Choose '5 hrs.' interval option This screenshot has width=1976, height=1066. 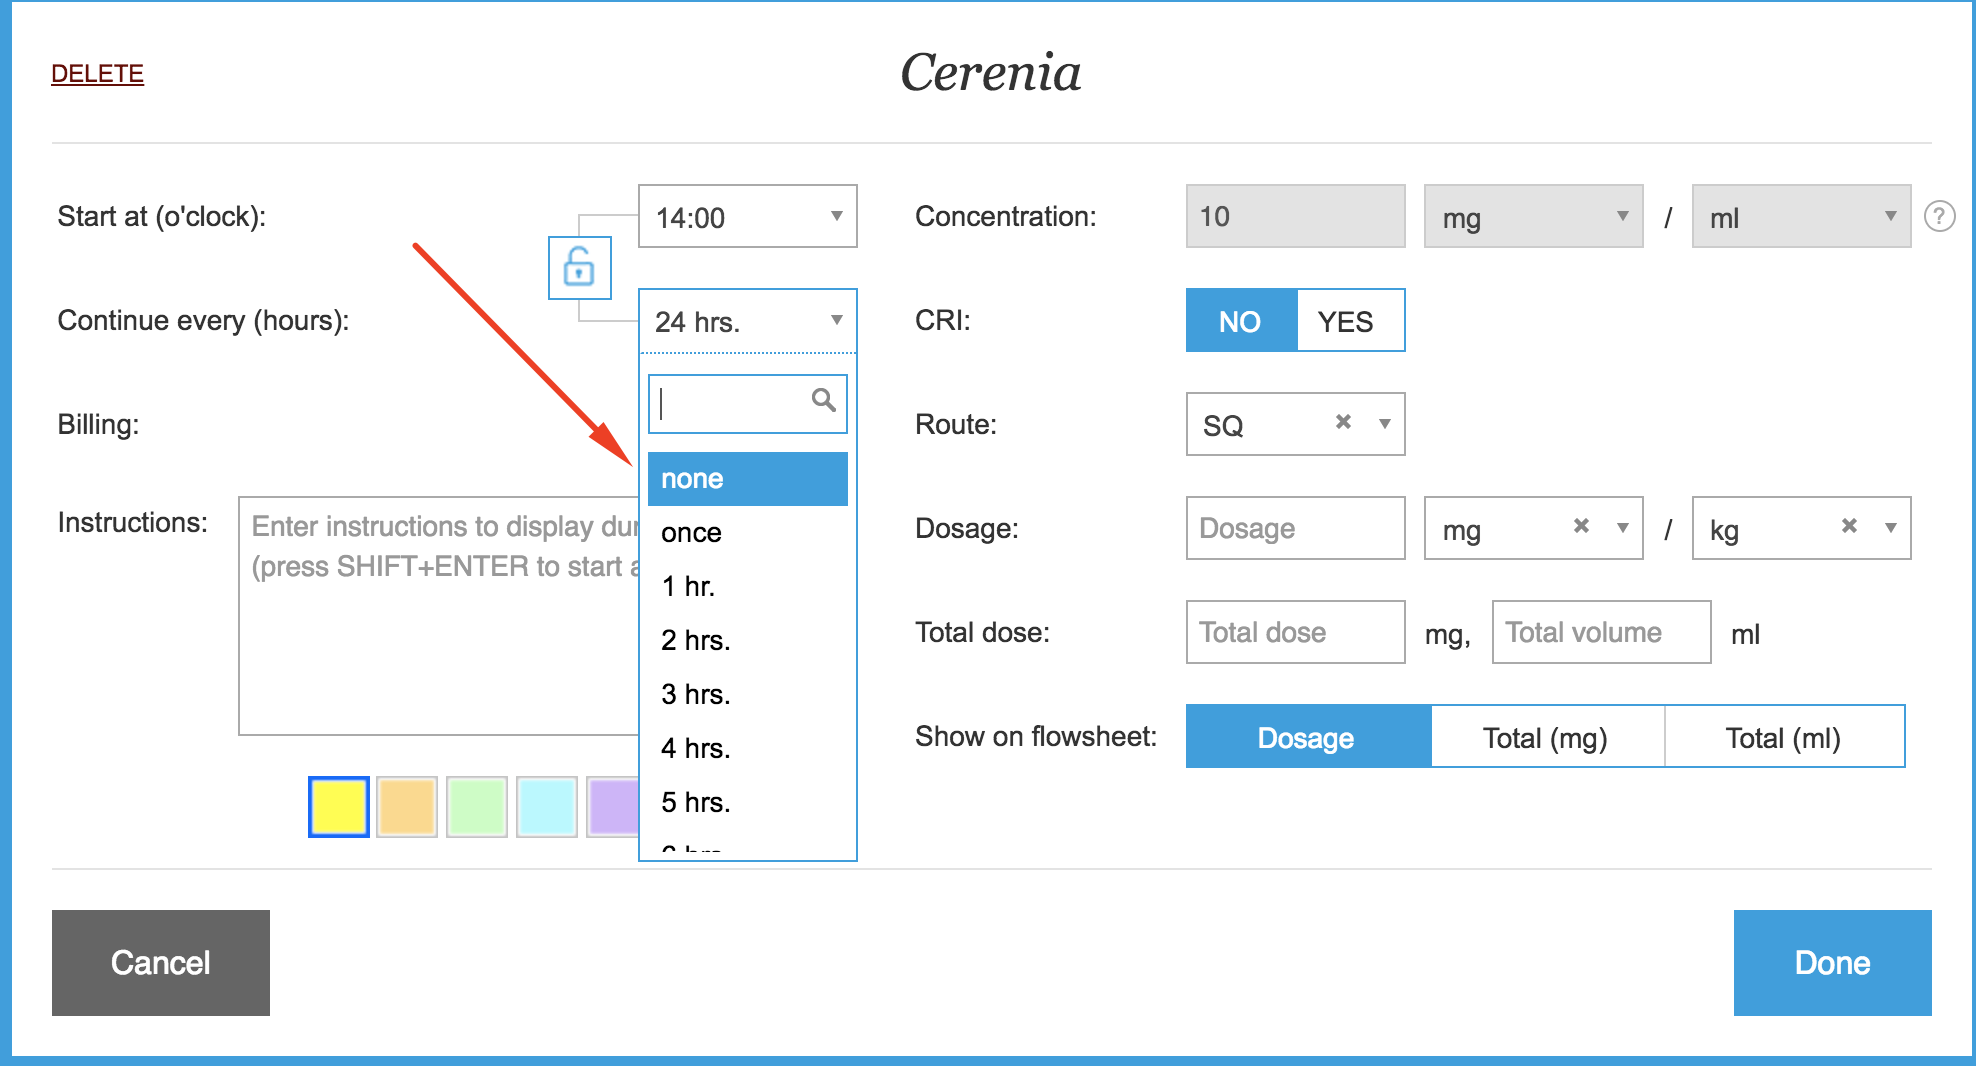click(x=747, y=803)
